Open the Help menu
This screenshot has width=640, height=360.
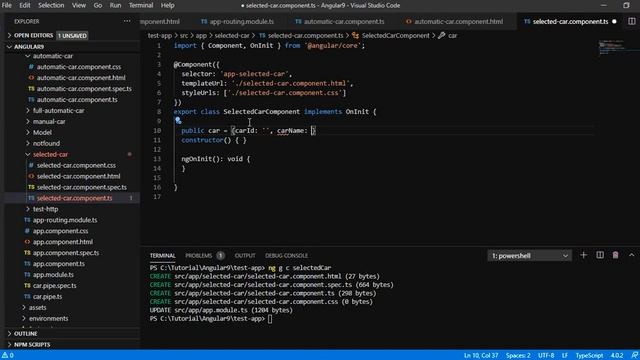pyautogui.click(x=167, y=5)
